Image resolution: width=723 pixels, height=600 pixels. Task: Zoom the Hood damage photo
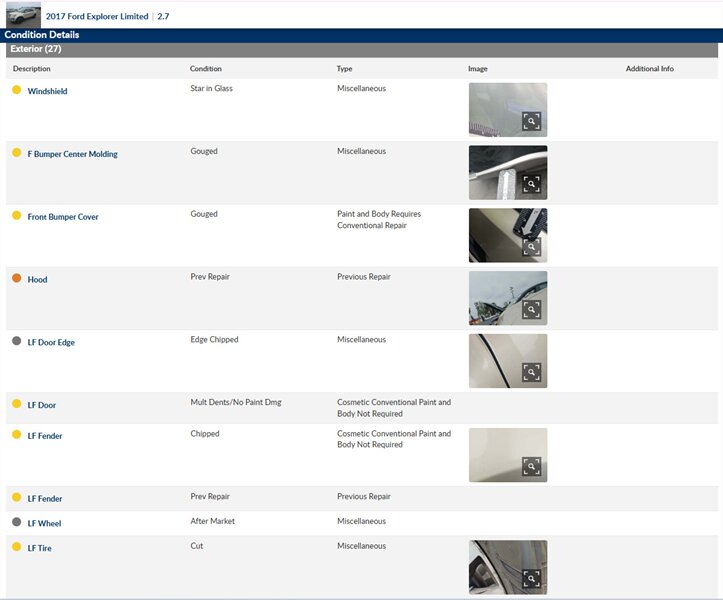(531, 310)
